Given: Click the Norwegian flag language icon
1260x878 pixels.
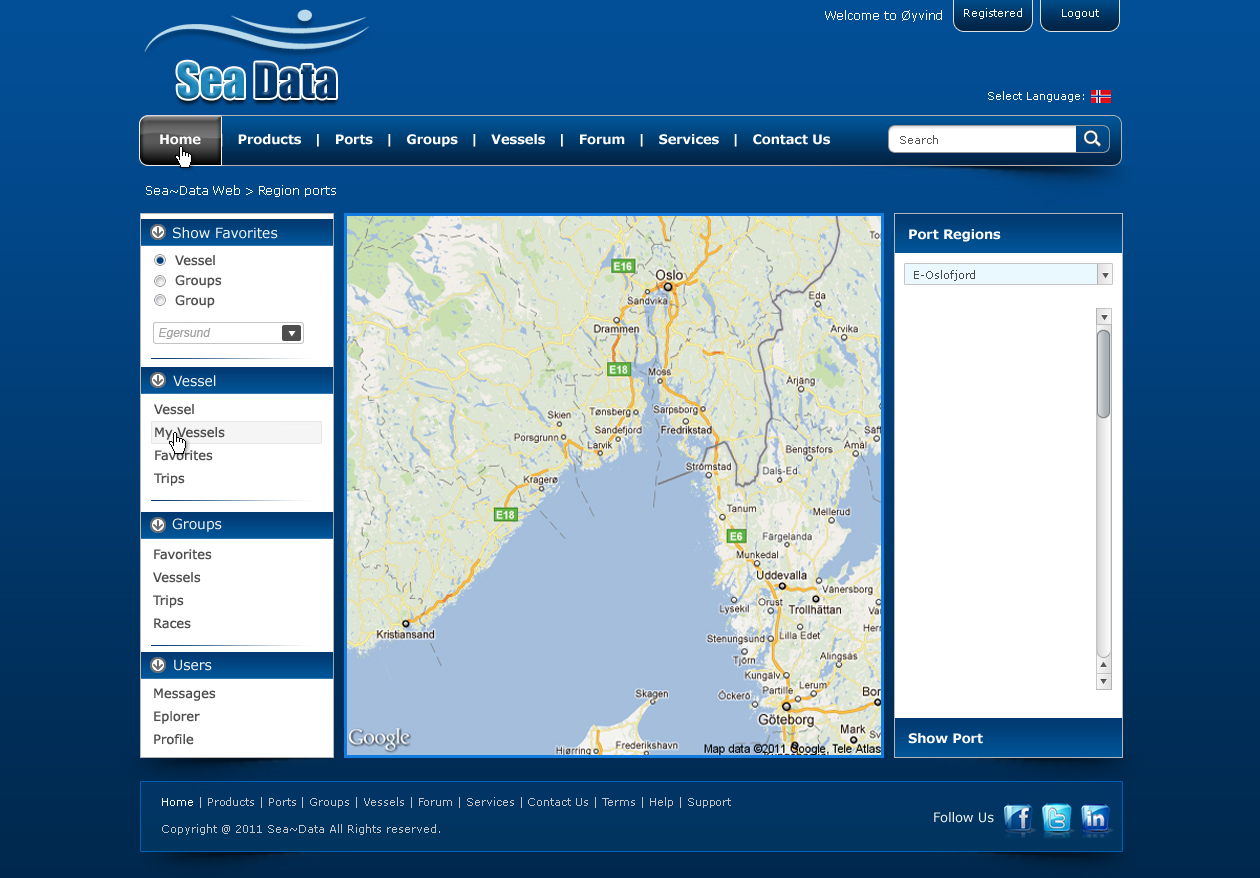Looking at the screenshot, I should (x=1101, y=96).
